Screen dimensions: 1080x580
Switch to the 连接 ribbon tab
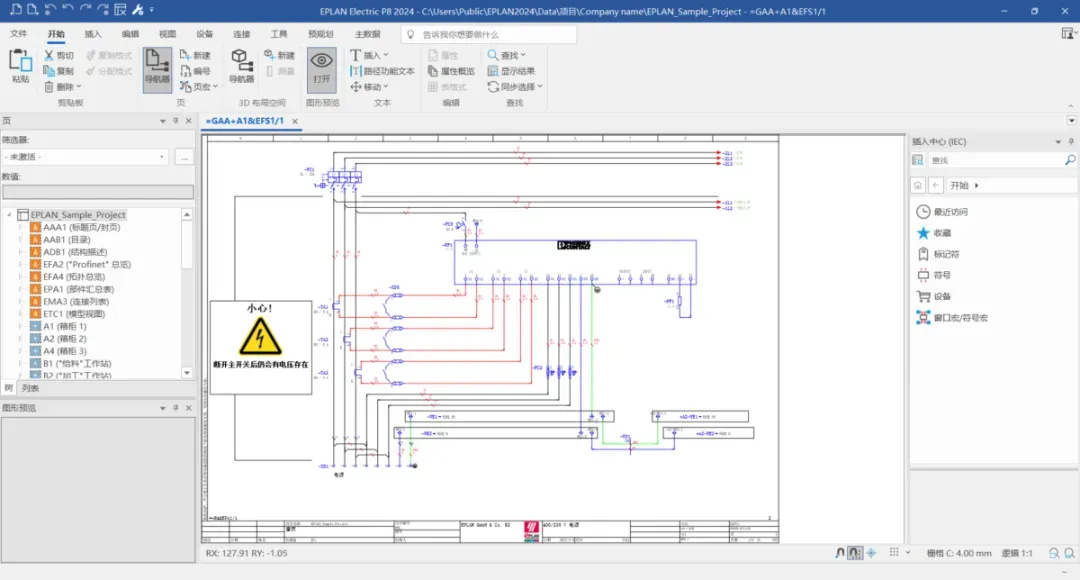tap(242, 34)
